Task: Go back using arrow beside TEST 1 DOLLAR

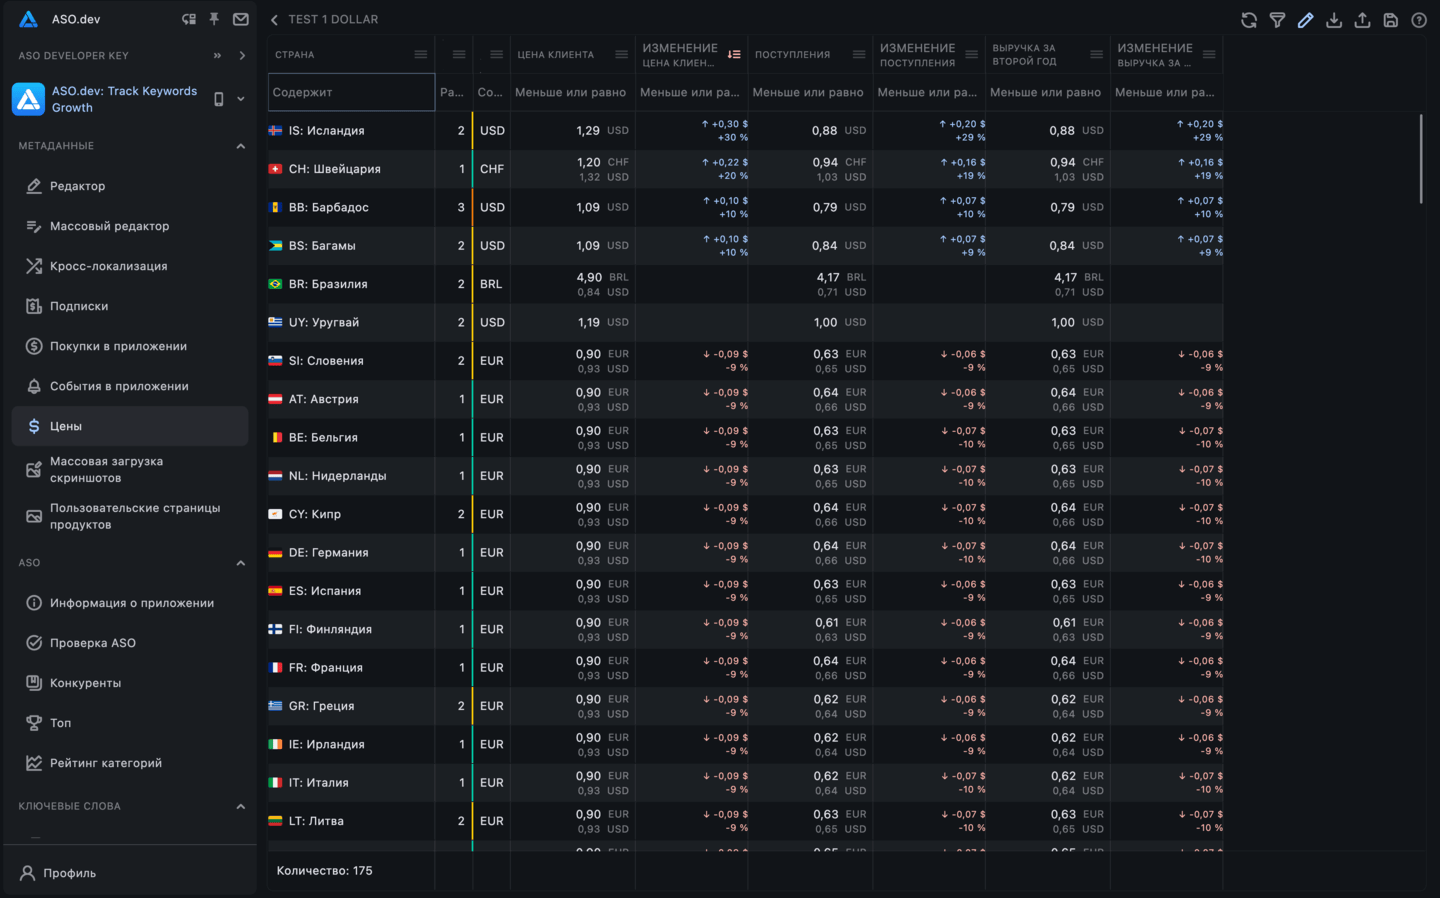Action: 275,20
